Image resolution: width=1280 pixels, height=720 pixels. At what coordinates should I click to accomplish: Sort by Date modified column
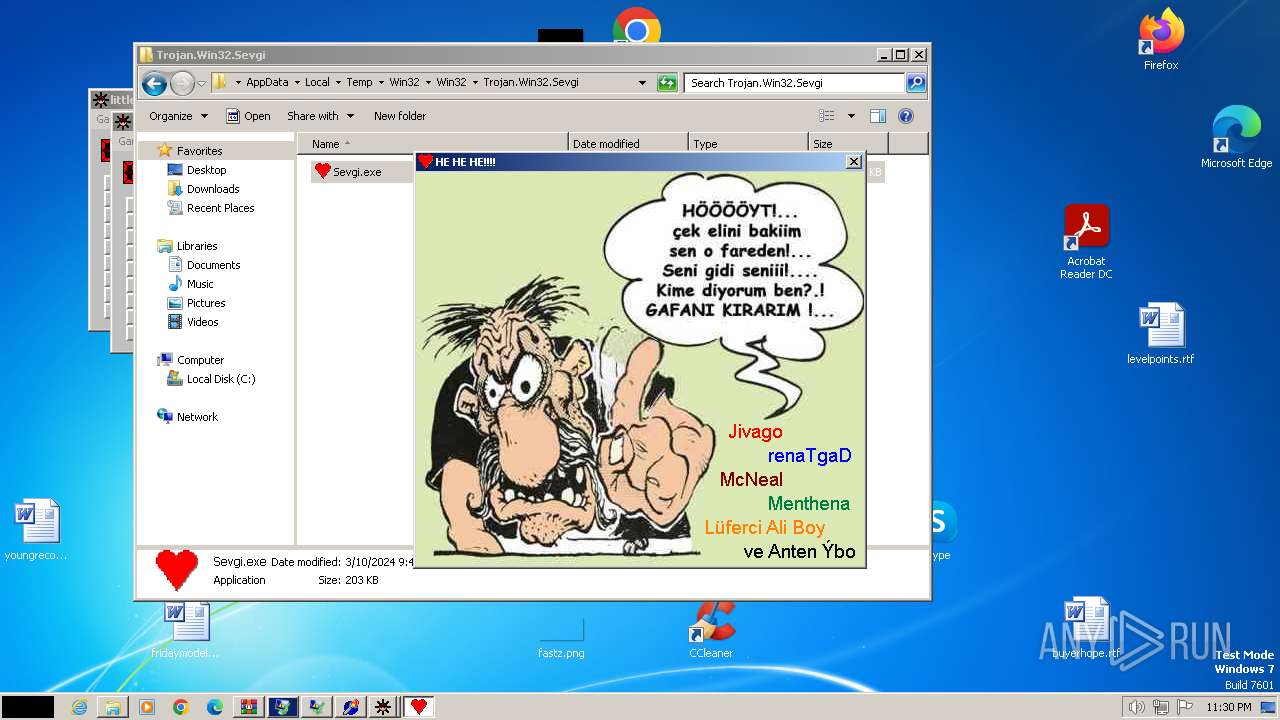pos(628,144)
